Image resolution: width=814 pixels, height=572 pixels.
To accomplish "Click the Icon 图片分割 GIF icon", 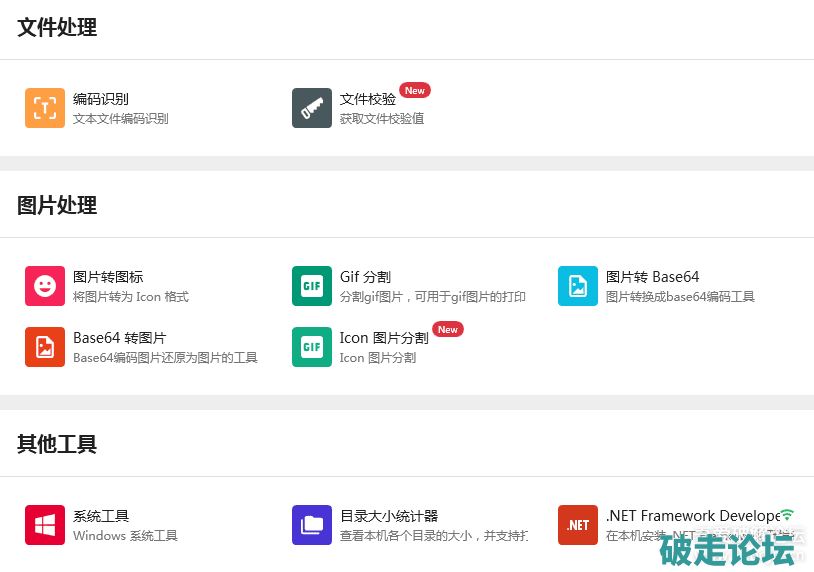I will click(312, 347).
